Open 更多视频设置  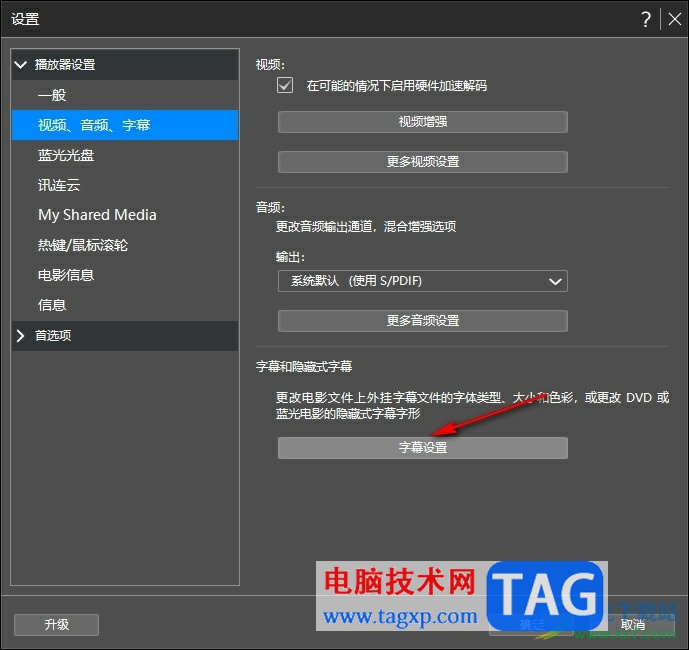(422, 162)
